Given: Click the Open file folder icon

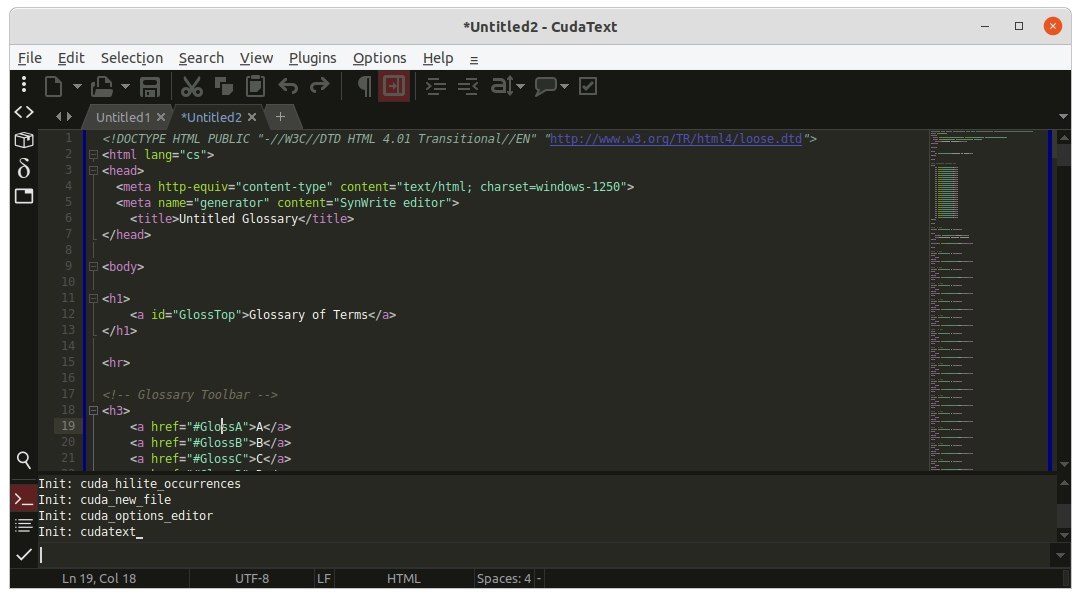Looking at the screenshot, I should click(102, 87).
